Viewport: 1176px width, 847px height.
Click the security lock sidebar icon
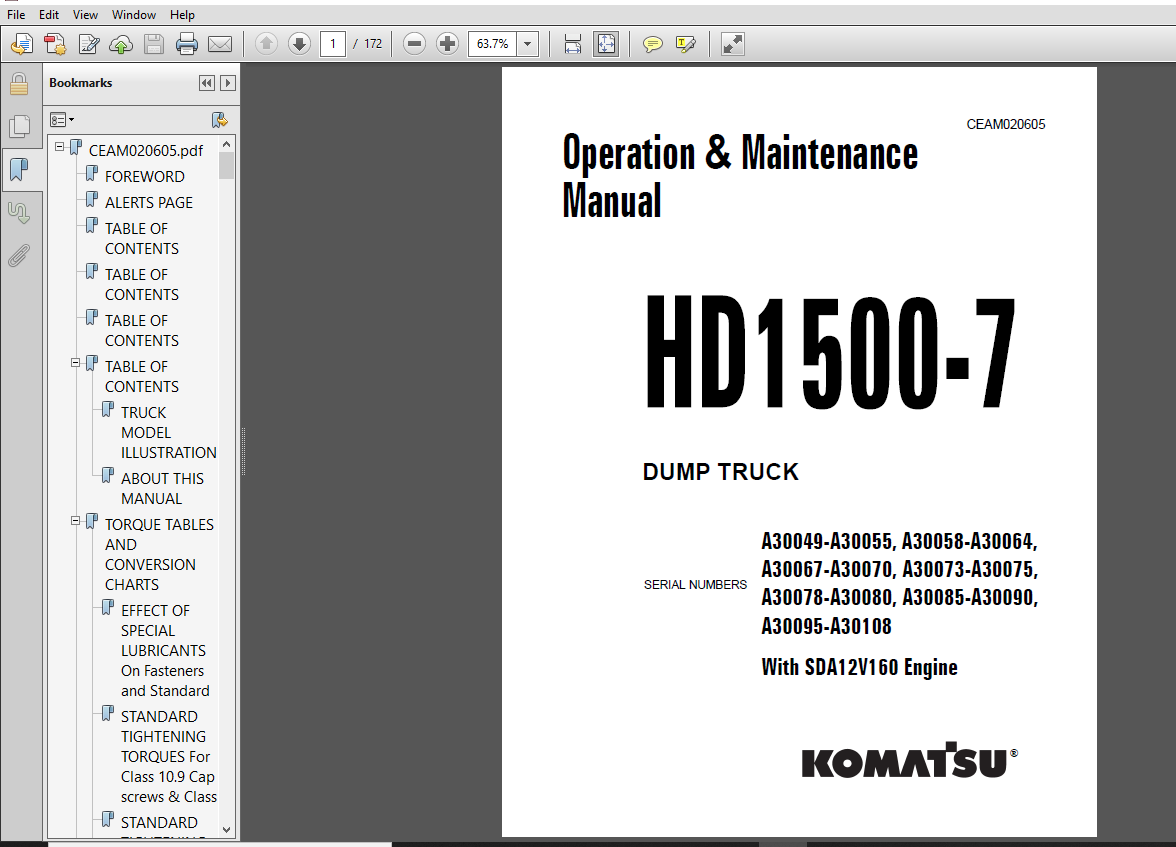19,84
